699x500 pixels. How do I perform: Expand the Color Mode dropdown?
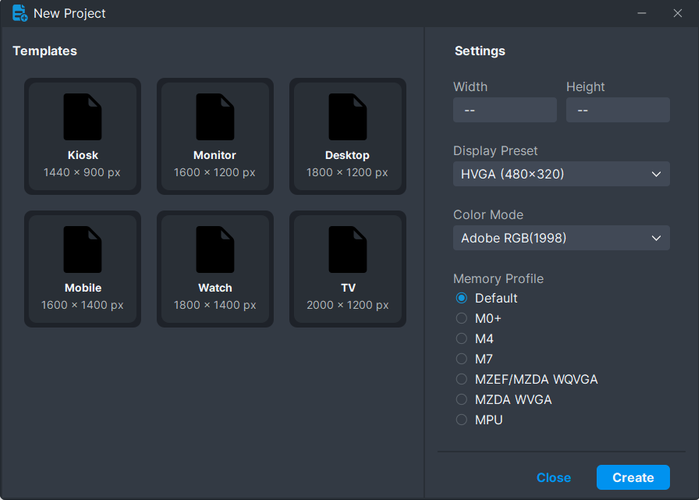point(561,238)
